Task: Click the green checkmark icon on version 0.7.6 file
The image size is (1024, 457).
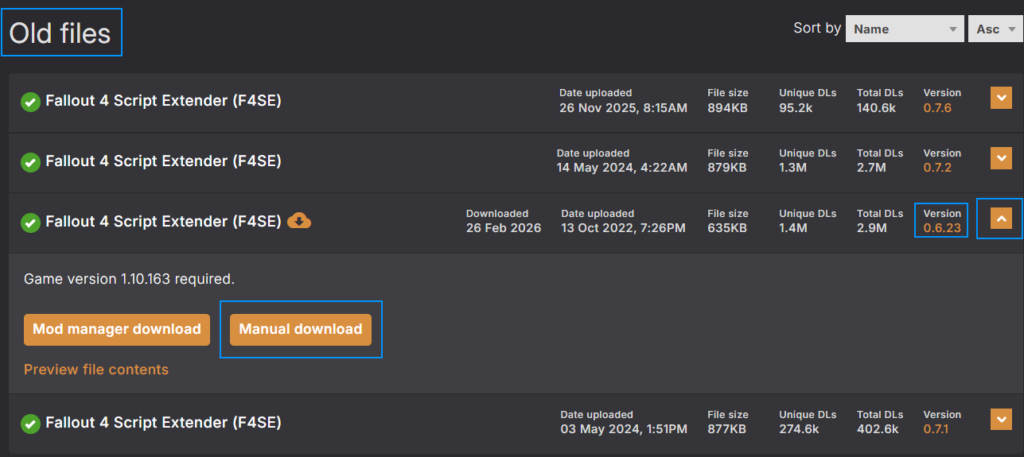Action: tap(31, 101)
